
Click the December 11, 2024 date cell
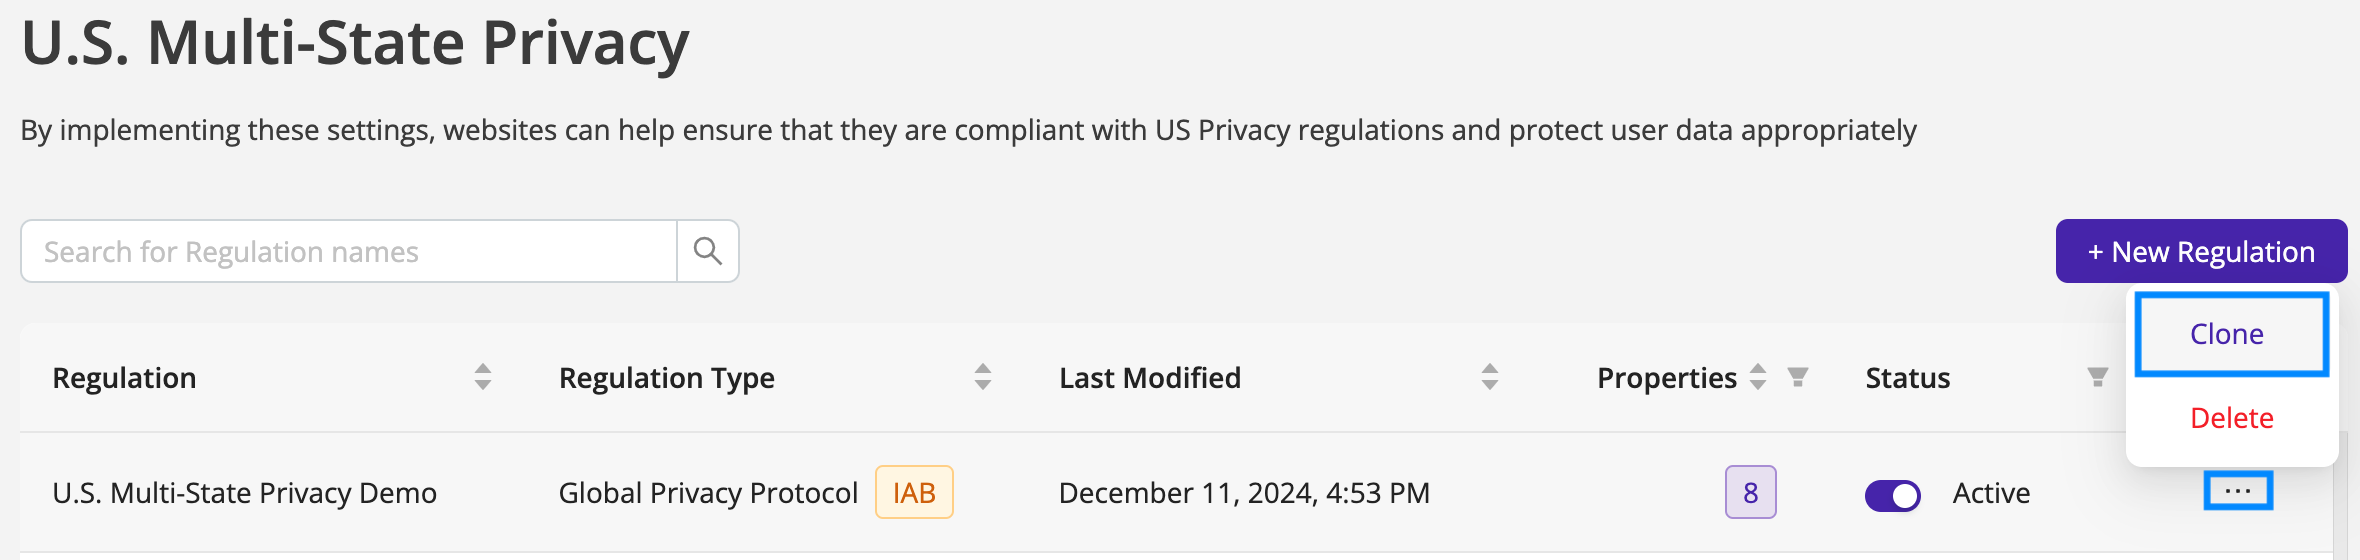tap(1244, 493)
